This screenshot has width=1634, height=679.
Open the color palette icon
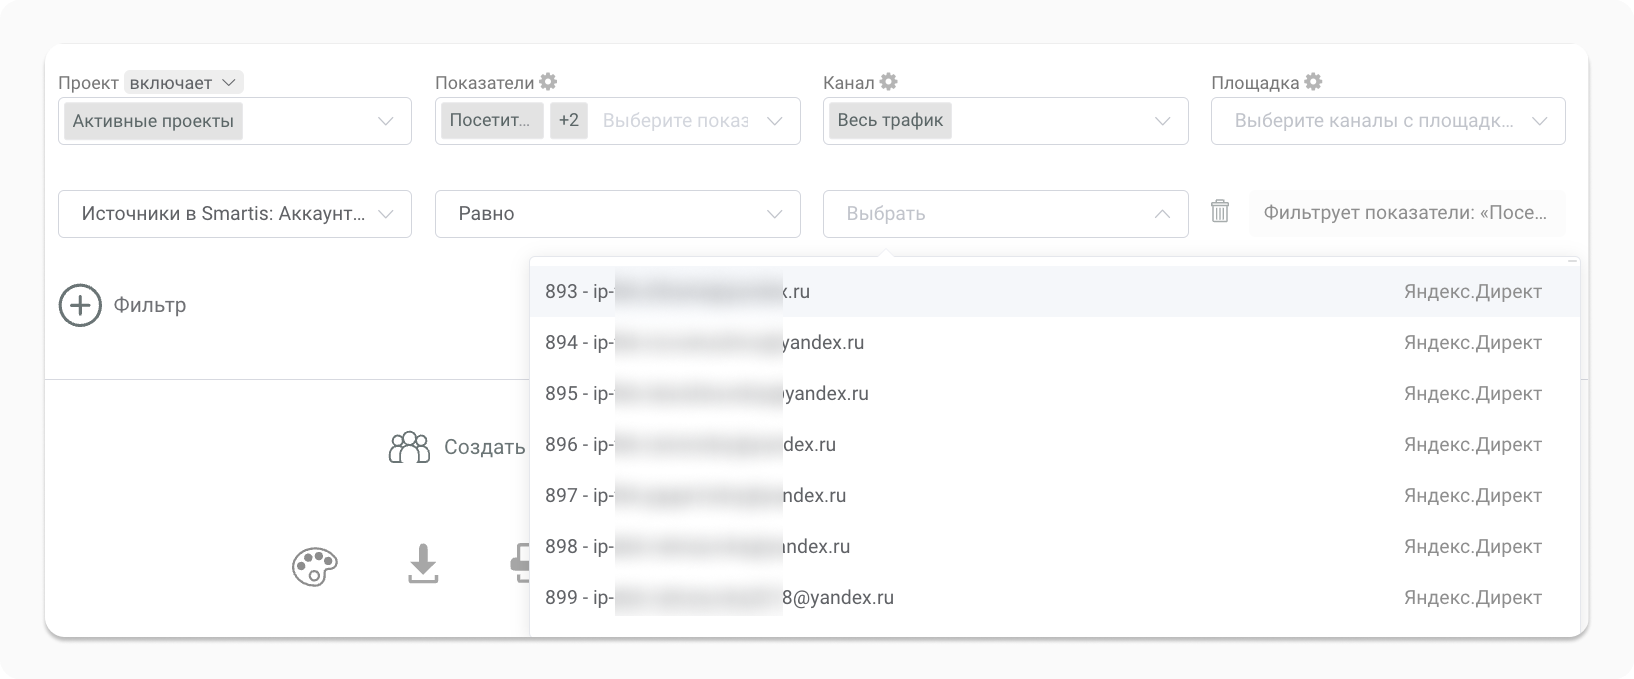[x=314, y=567]
